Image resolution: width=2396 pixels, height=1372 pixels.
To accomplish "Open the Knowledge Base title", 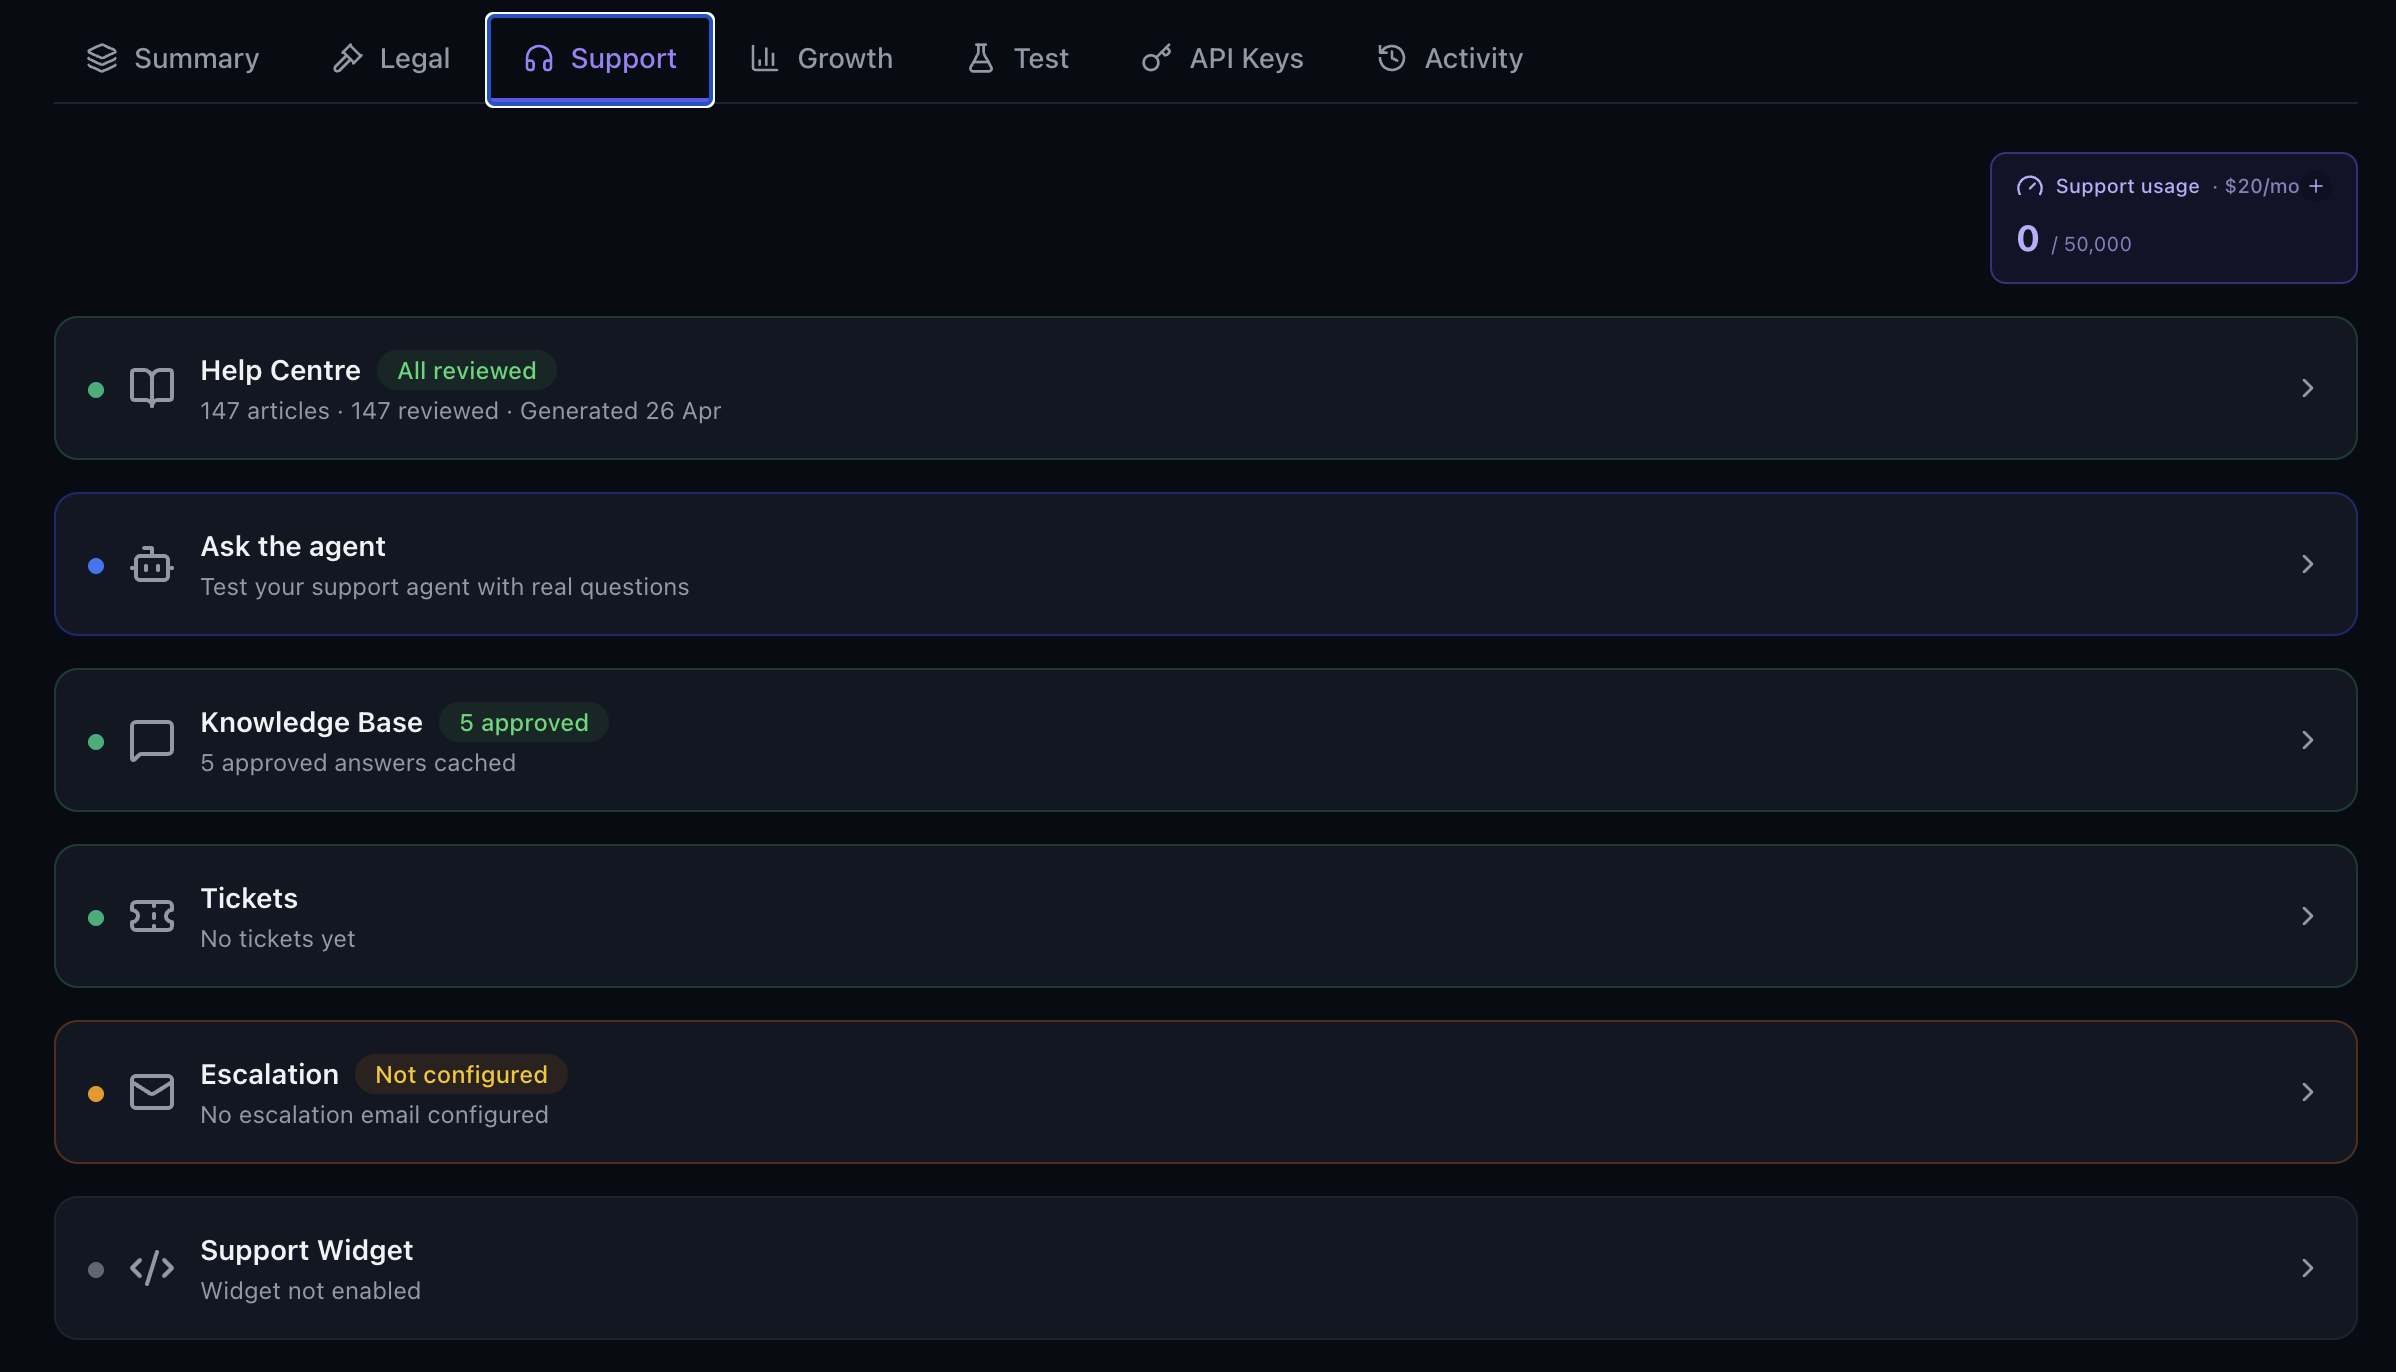I will (311, 723).
